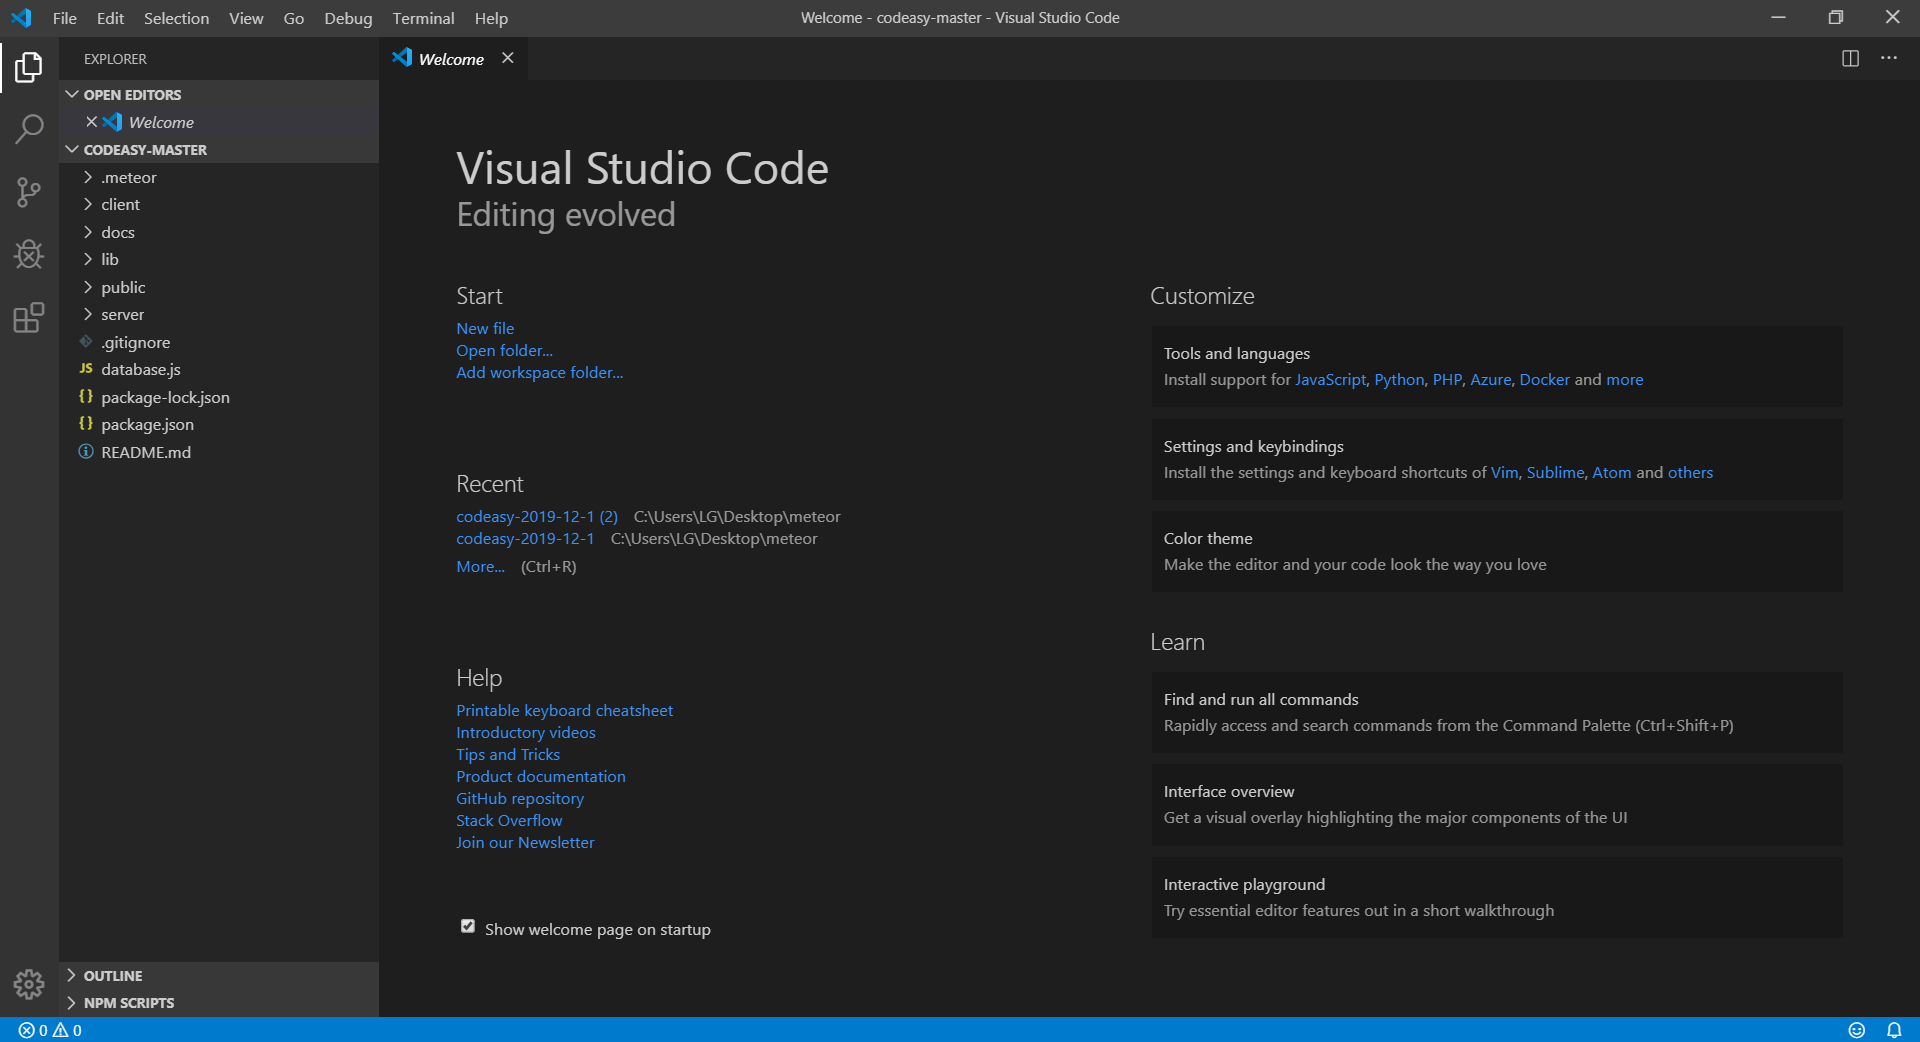The height and width of the screenshot is (1042, 1920).
Task: Open .gitignore in the explorer
Action: pos(219,342)
